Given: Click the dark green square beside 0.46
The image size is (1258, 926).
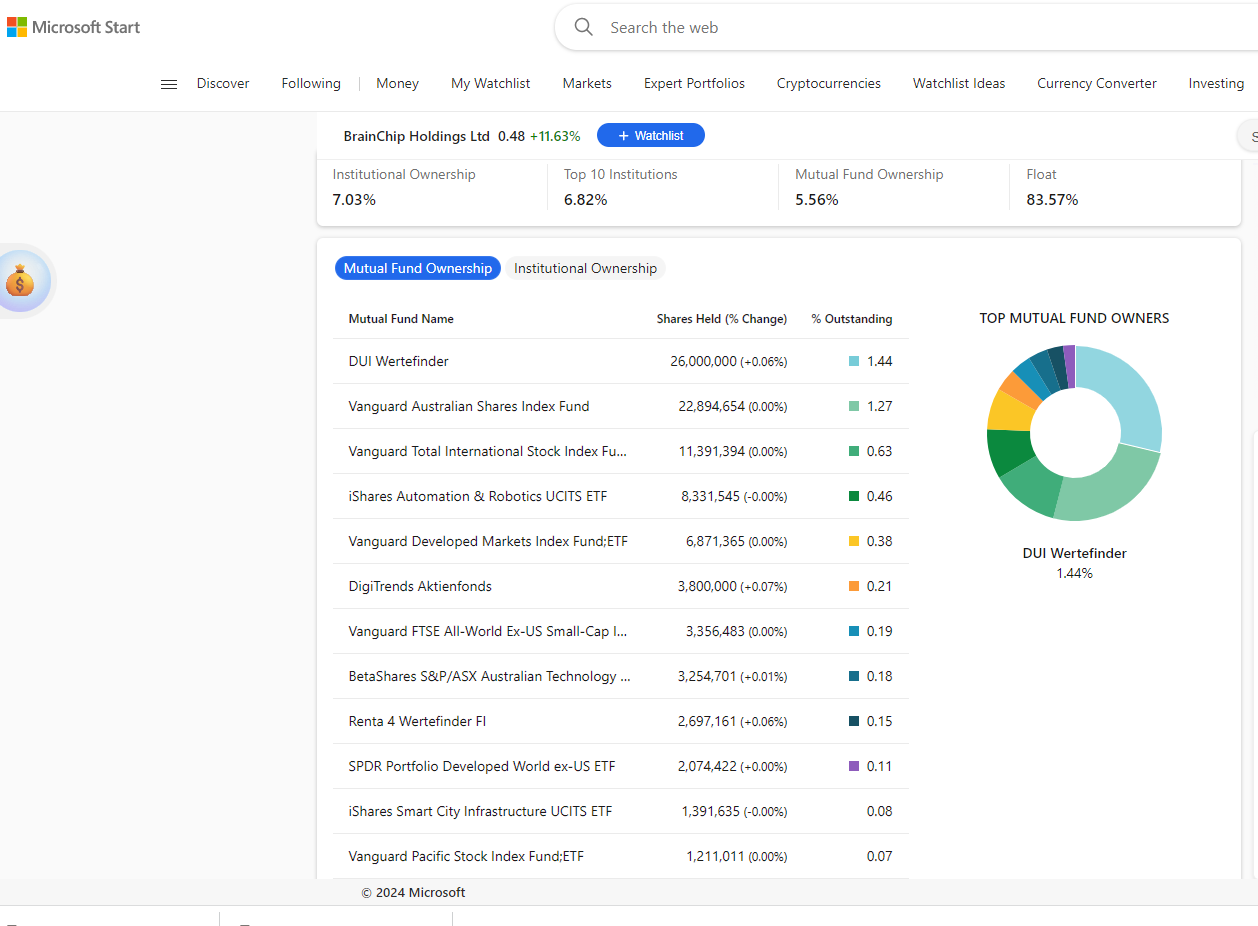Looking at the screenshot, I should tap(854, 496).
